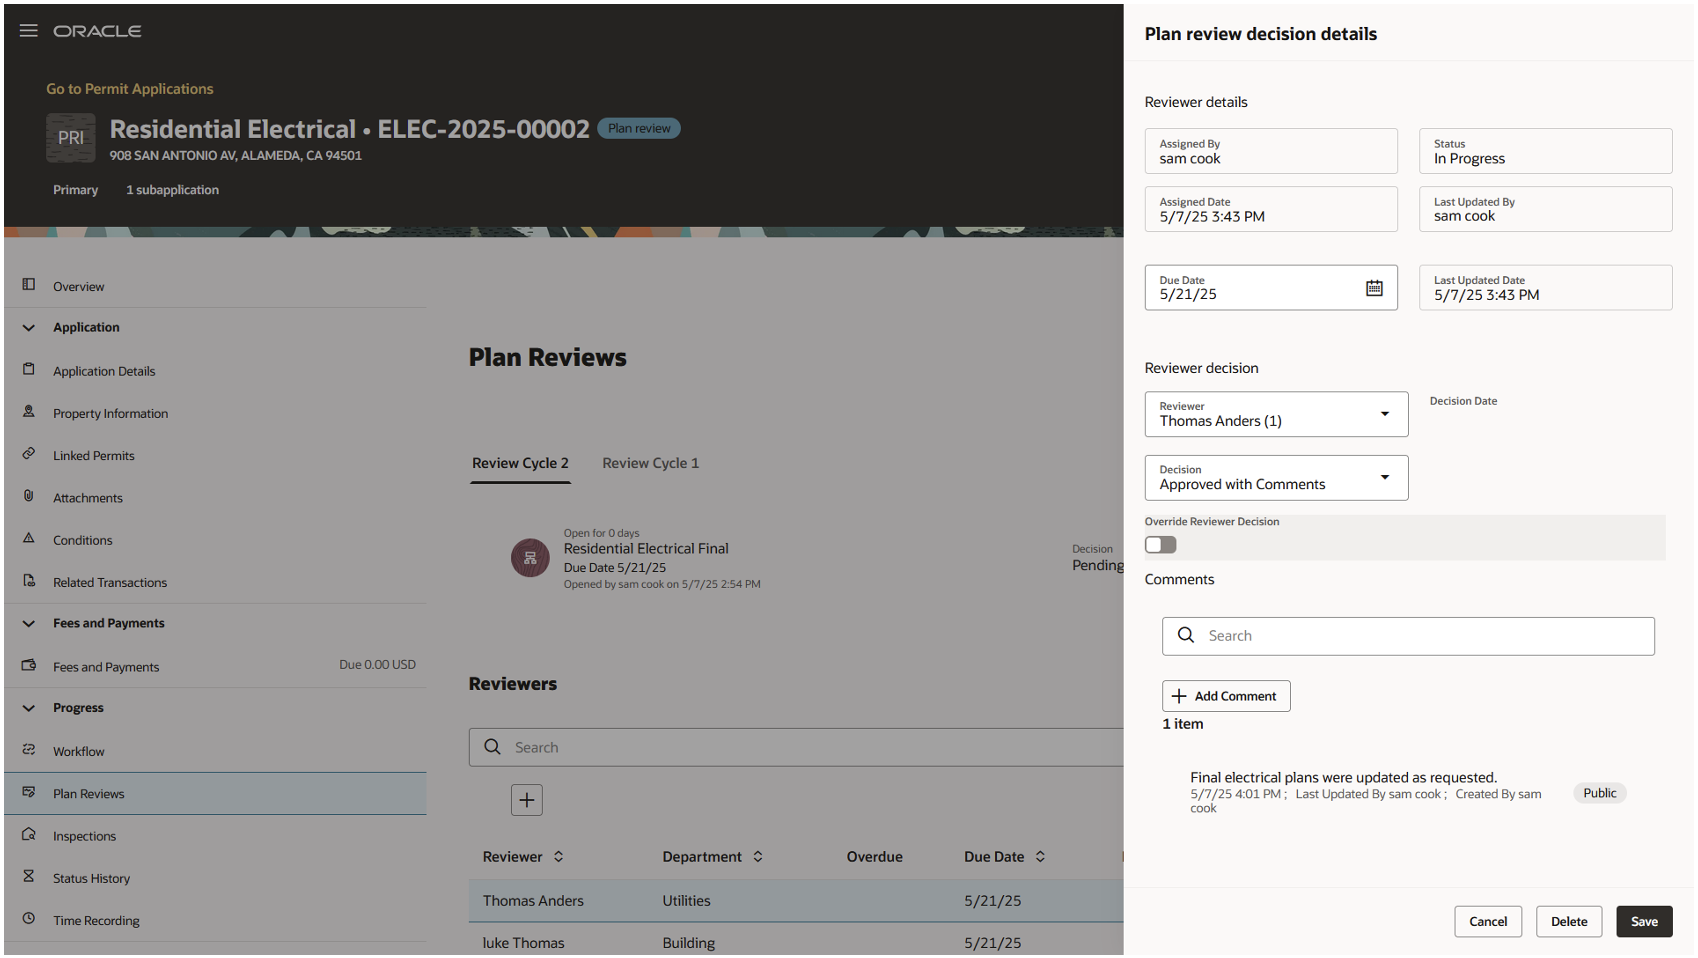The width and height of the screenshot is (1698, 958).
Task: Click the Building department cell
Action: pyautogui.click(x=688, y=943)
